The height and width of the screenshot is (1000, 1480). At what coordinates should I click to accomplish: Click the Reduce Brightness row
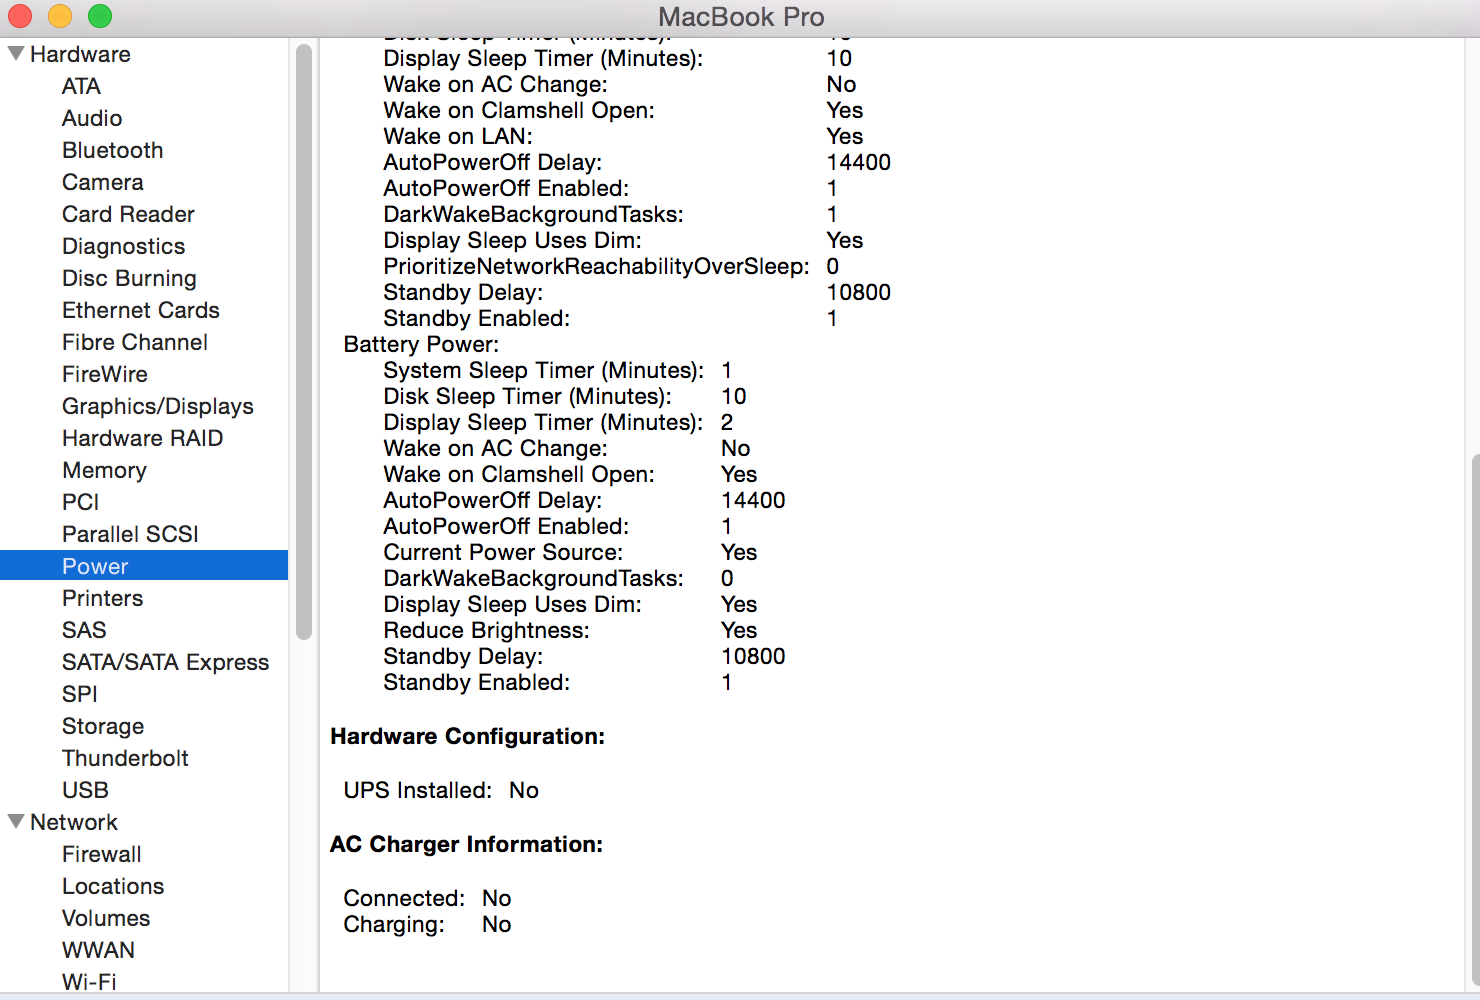pos(570,630)
